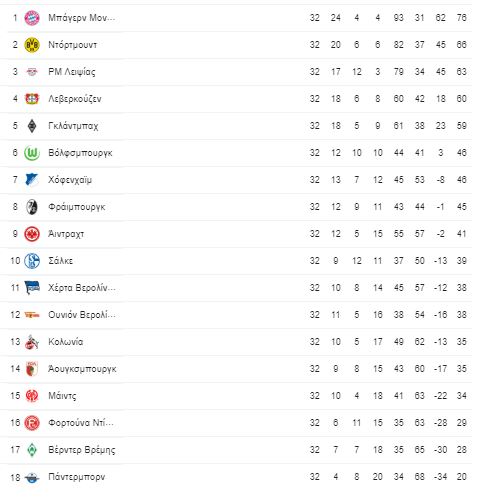
Task: Click the RB Leipzig team logo
Action: pyautogui.click(x=32, y=72)
